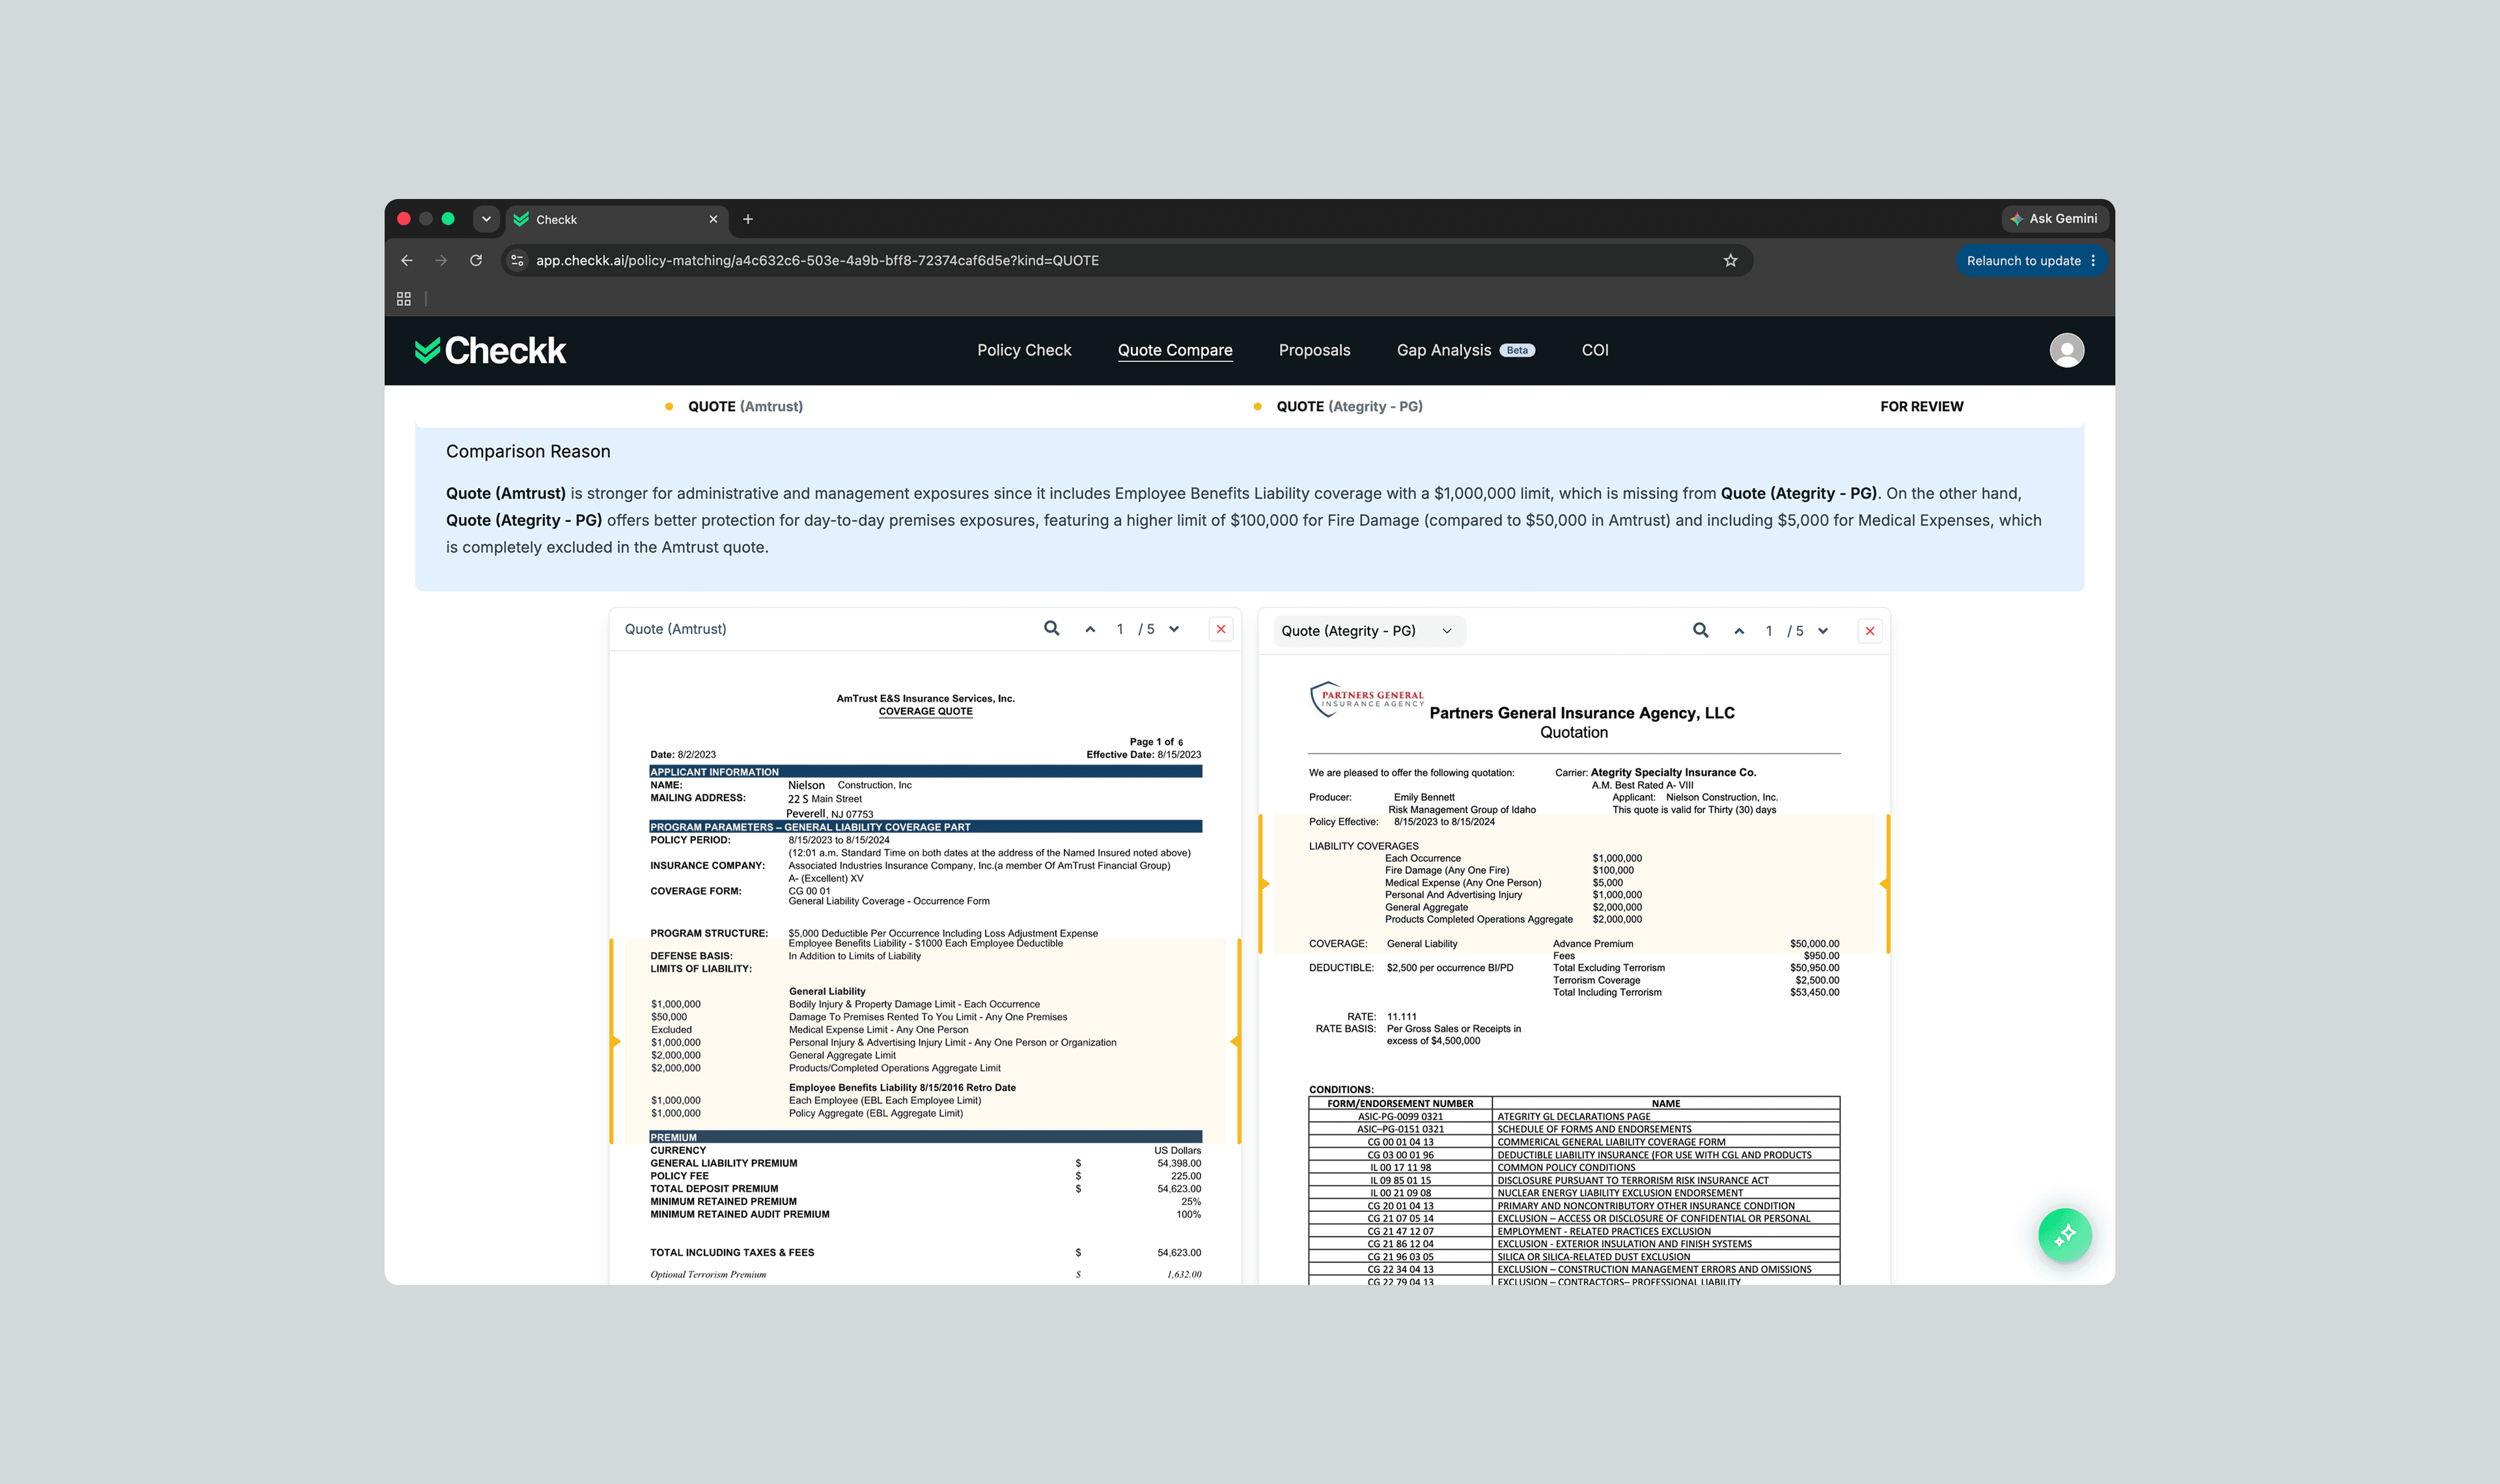Edit Amtrust viewer page number field

click(x=1120, y=629)
